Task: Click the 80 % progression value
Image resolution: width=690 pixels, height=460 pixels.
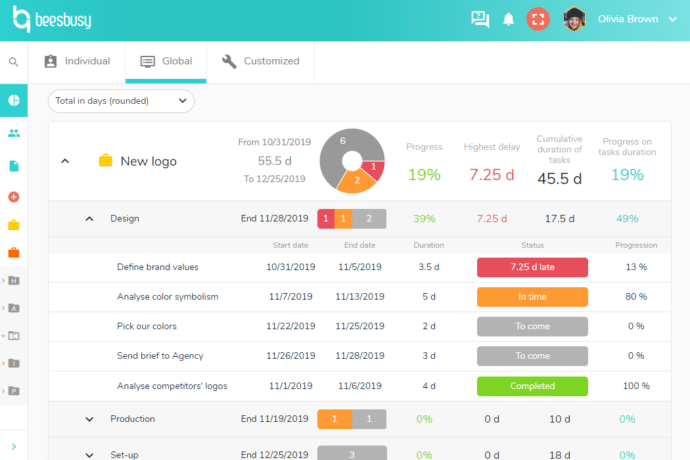Action: click(x=636, y=297)
